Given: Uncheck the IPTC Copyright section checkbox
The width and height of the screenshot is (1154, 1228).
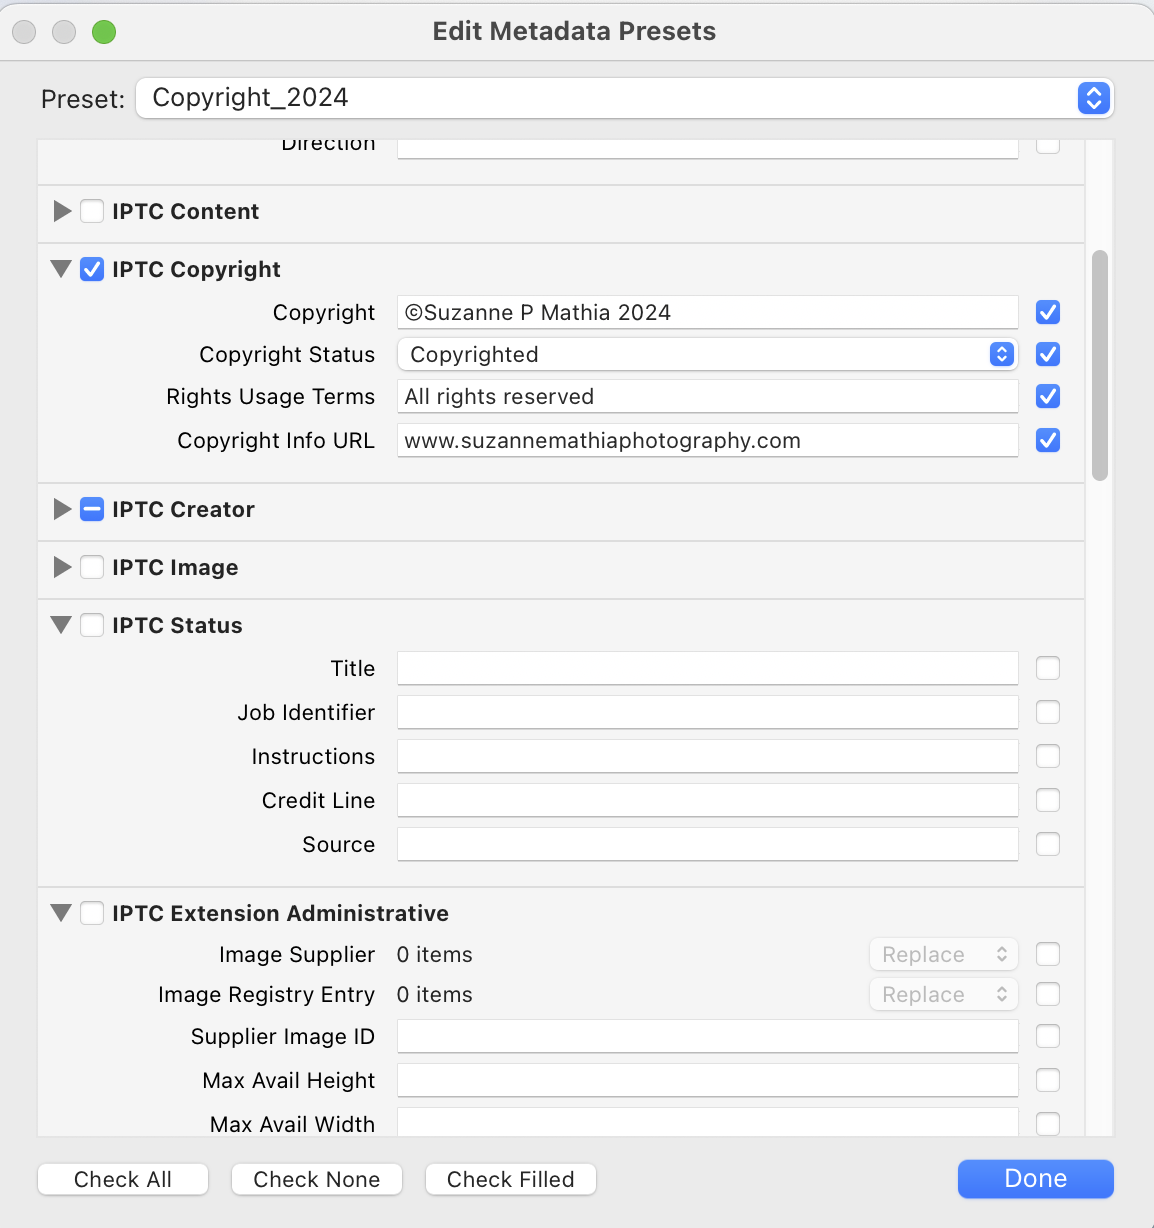Looking at the screenshot, I should coord(92,269).
